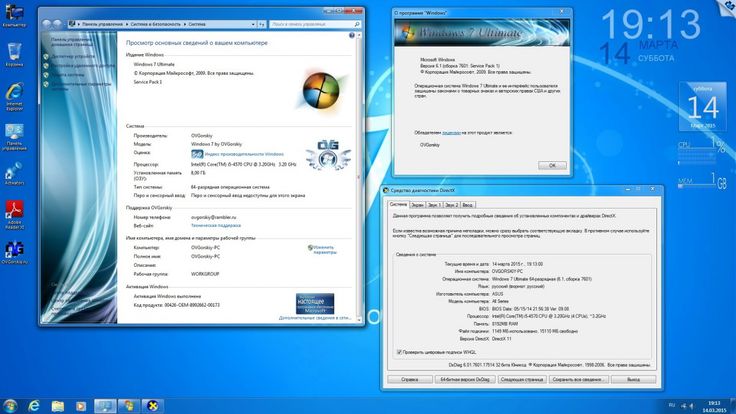The image size is (736, 414).
Task: Click the Справка button in DirectX dialog
Action: (x=410, y=379)
